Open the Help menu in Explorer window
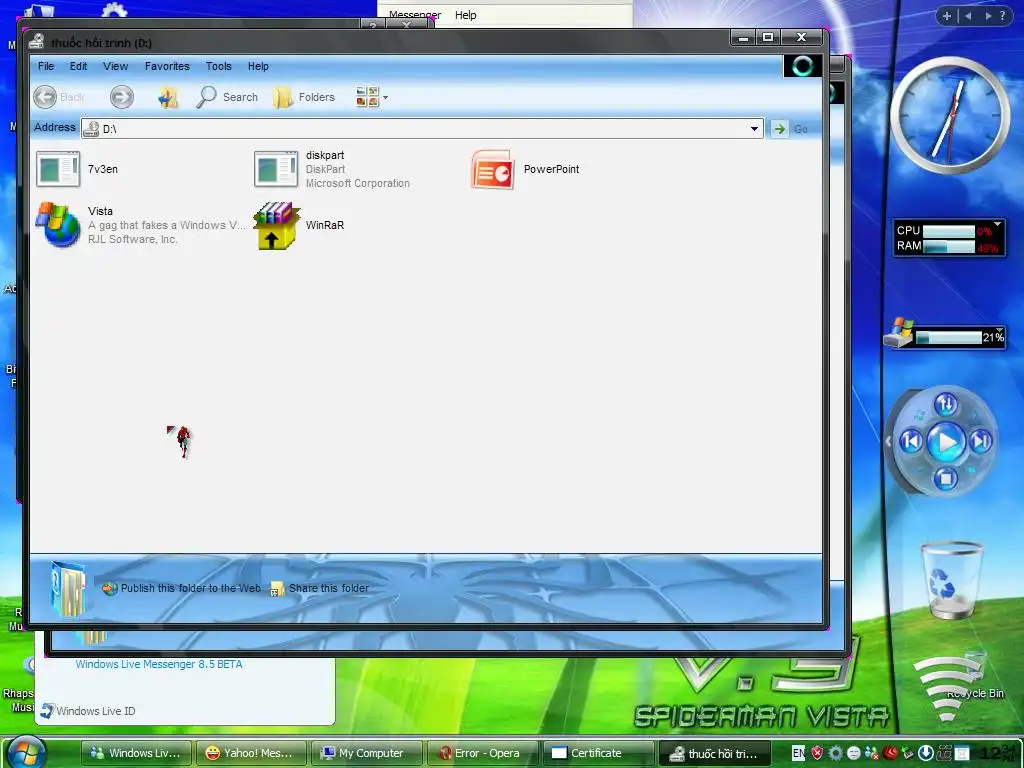Image resolution: width=1024 pixels, height=768 pixels. (x=258, y=66)
